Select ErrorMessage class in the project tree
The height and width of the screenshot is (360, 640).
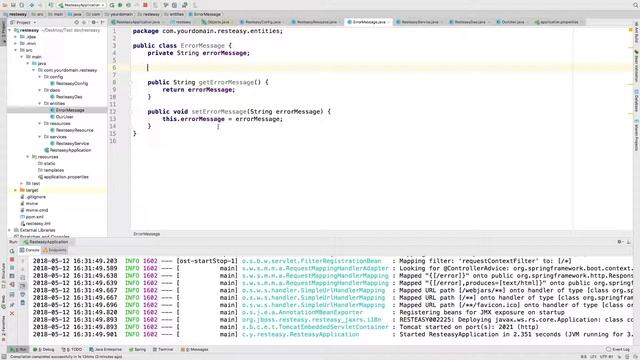pos(70,110)
